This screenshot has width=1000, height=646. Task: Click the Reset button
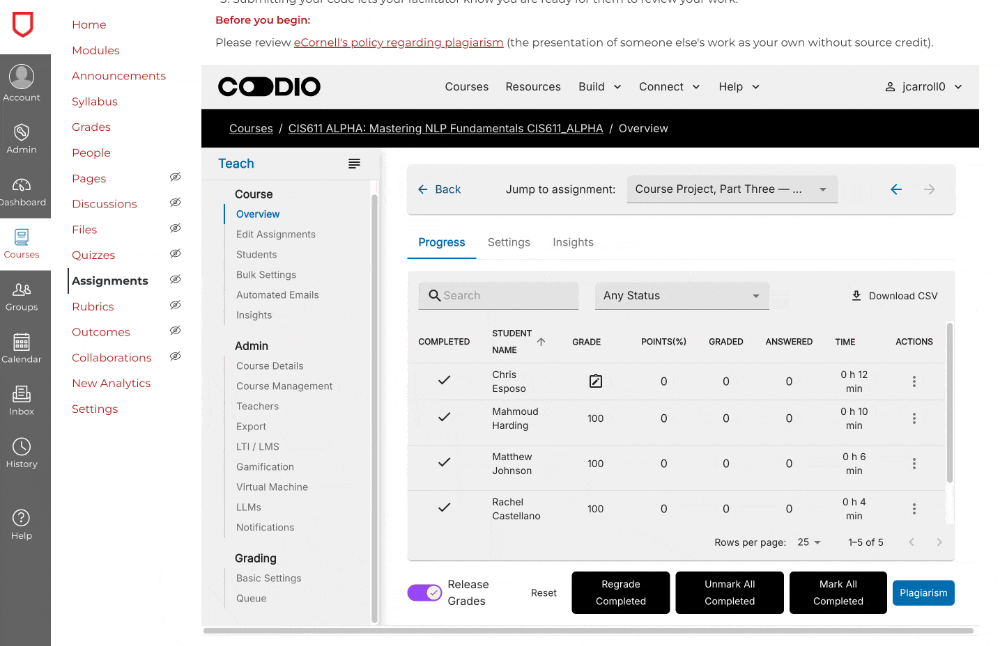543,593
